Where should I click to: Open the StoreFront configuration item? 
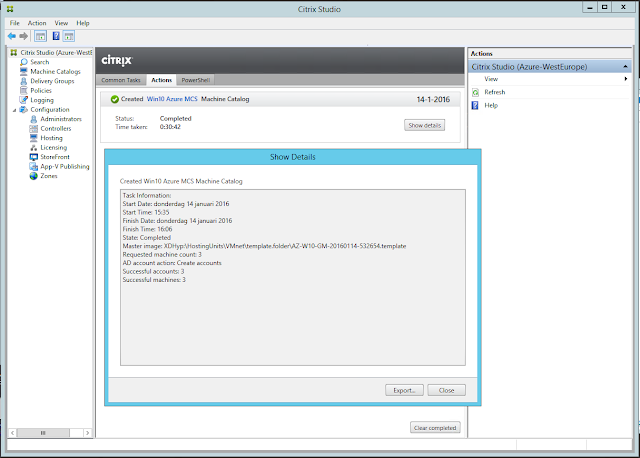point(55,157)
